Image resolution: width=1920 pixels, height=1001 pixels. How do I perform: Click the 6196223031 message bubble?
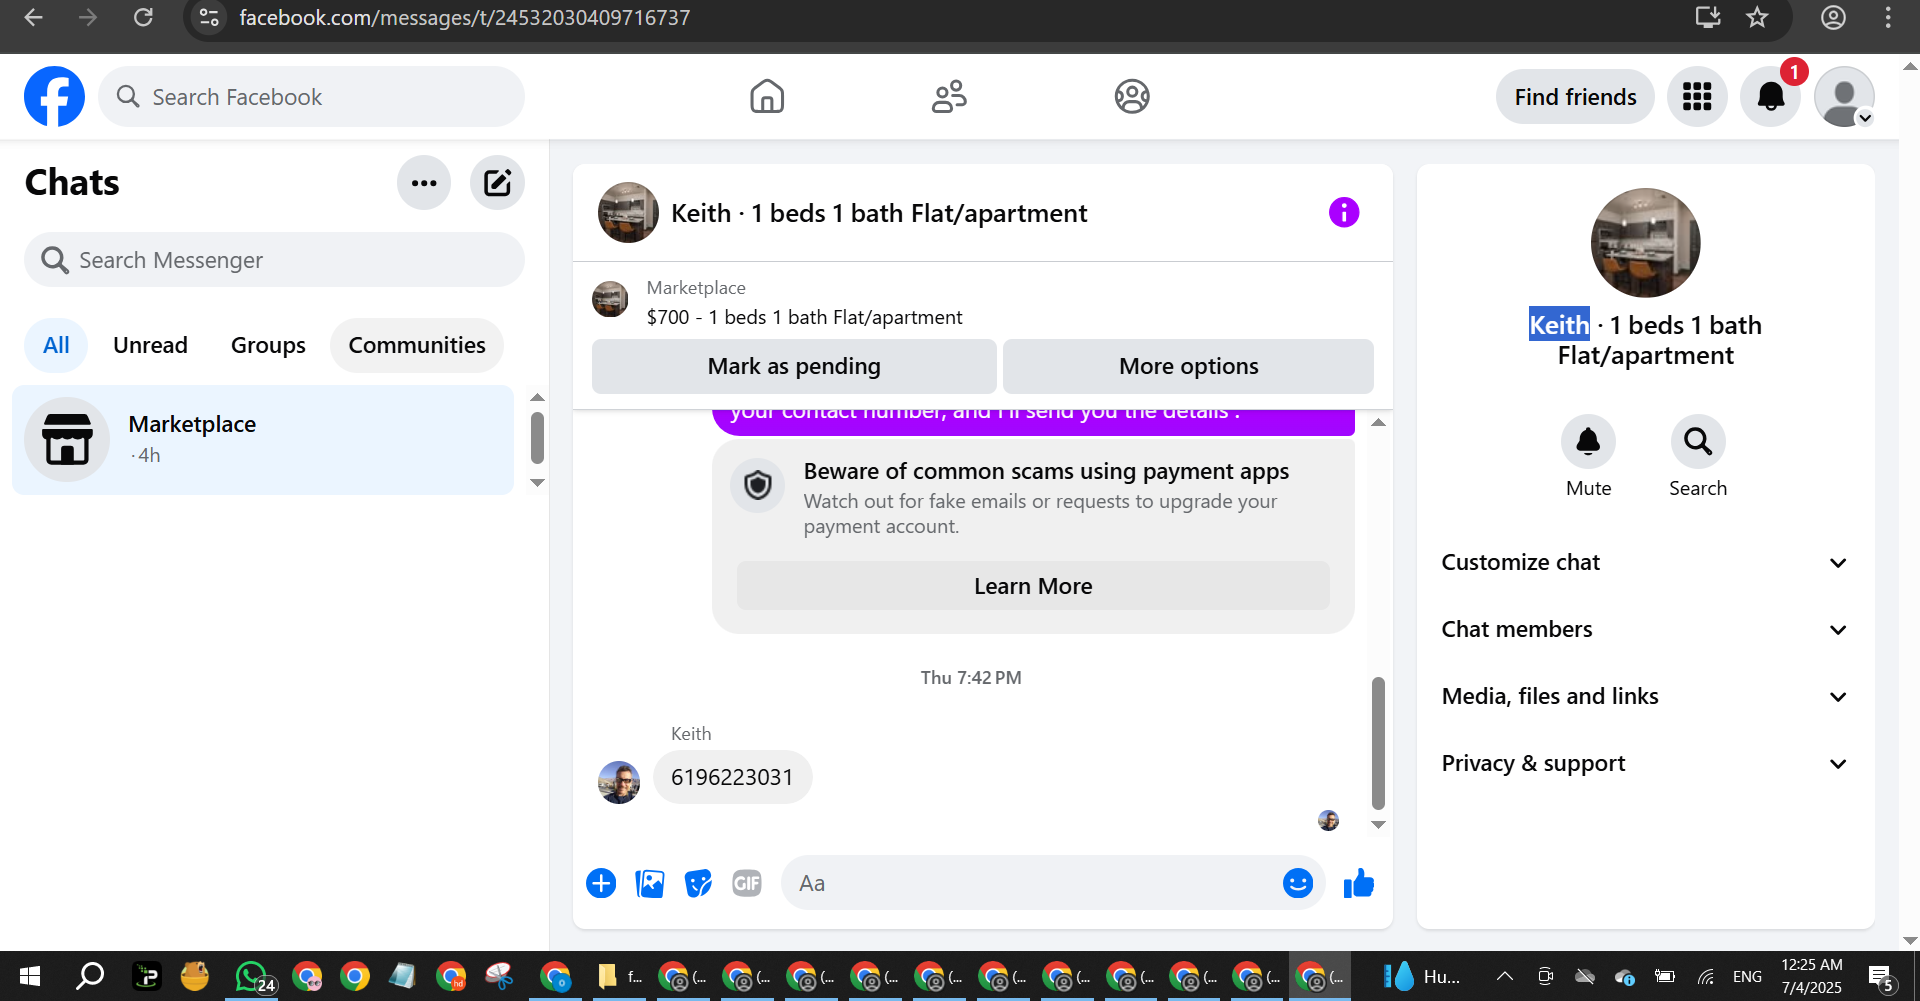click(x=732, y=777)
